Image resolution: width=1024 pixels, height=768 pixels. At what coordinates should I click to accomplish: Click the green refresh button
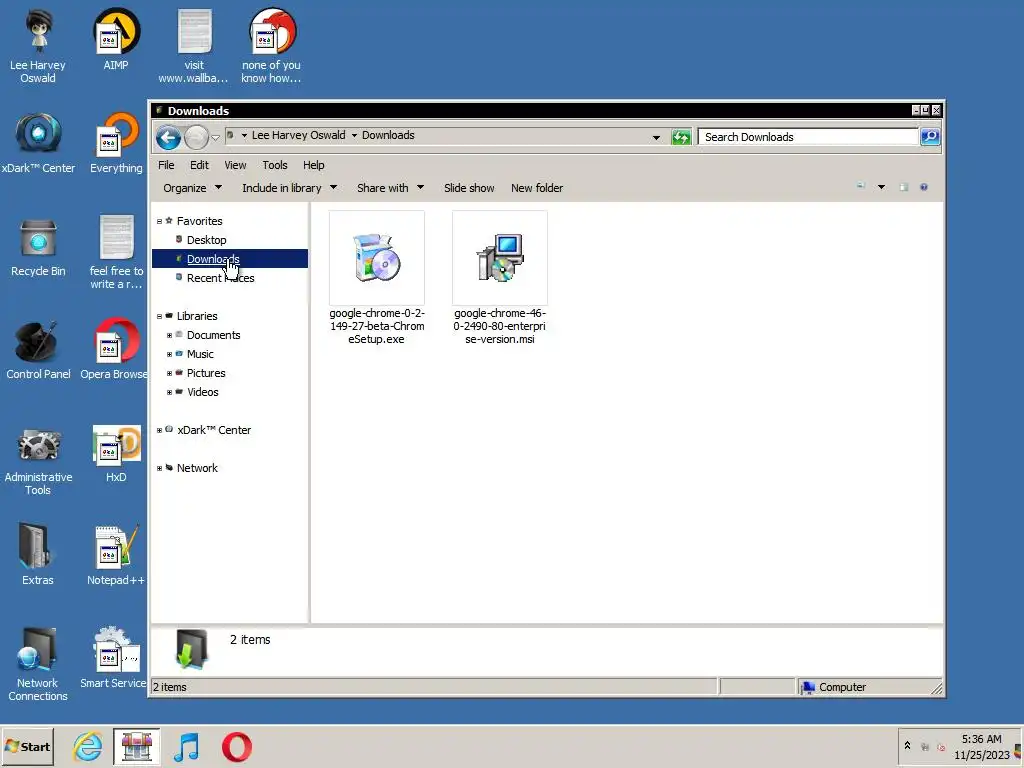[x=681, y=137]
